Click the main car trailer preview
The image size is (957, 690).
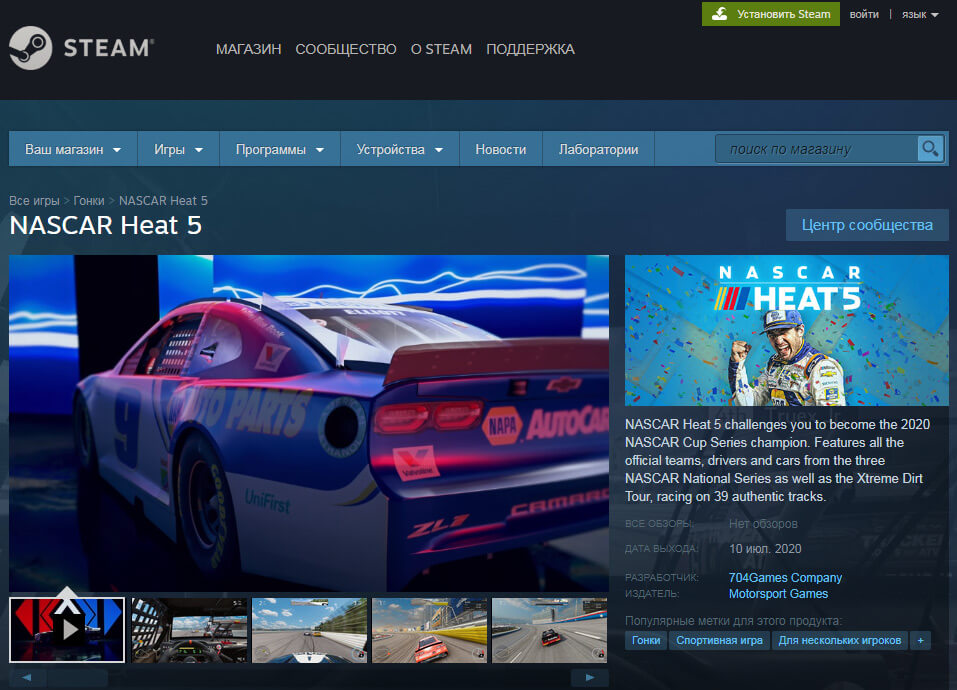click(309, 423)
